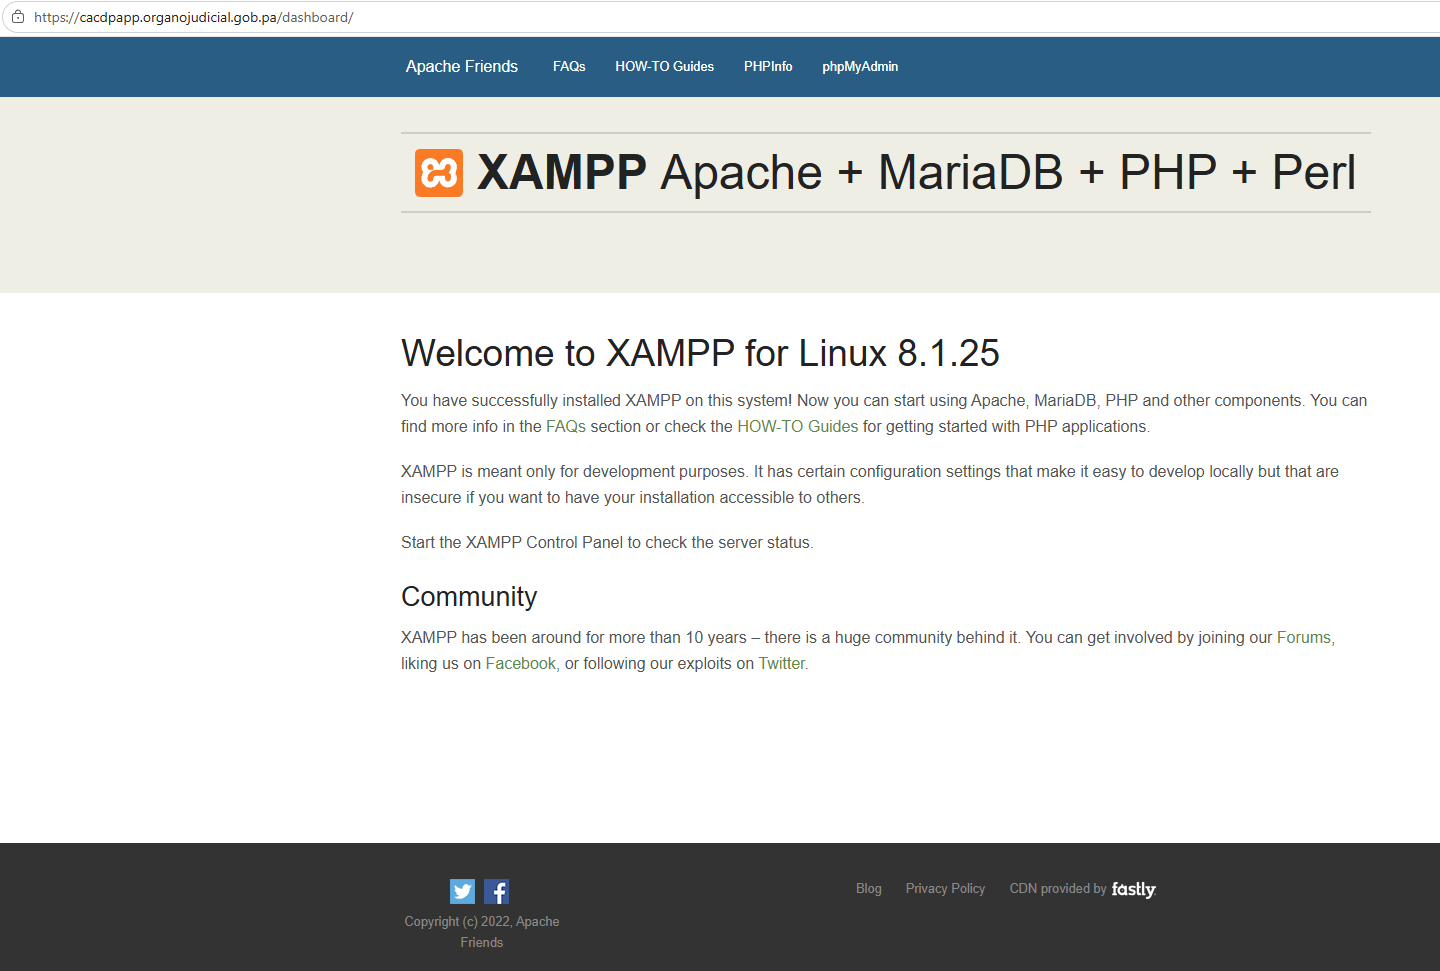Image resolution: width=1440 pixels, height=971 pixels.
Task: Open the Twitter icon in footer
Action: click(462, 891)
